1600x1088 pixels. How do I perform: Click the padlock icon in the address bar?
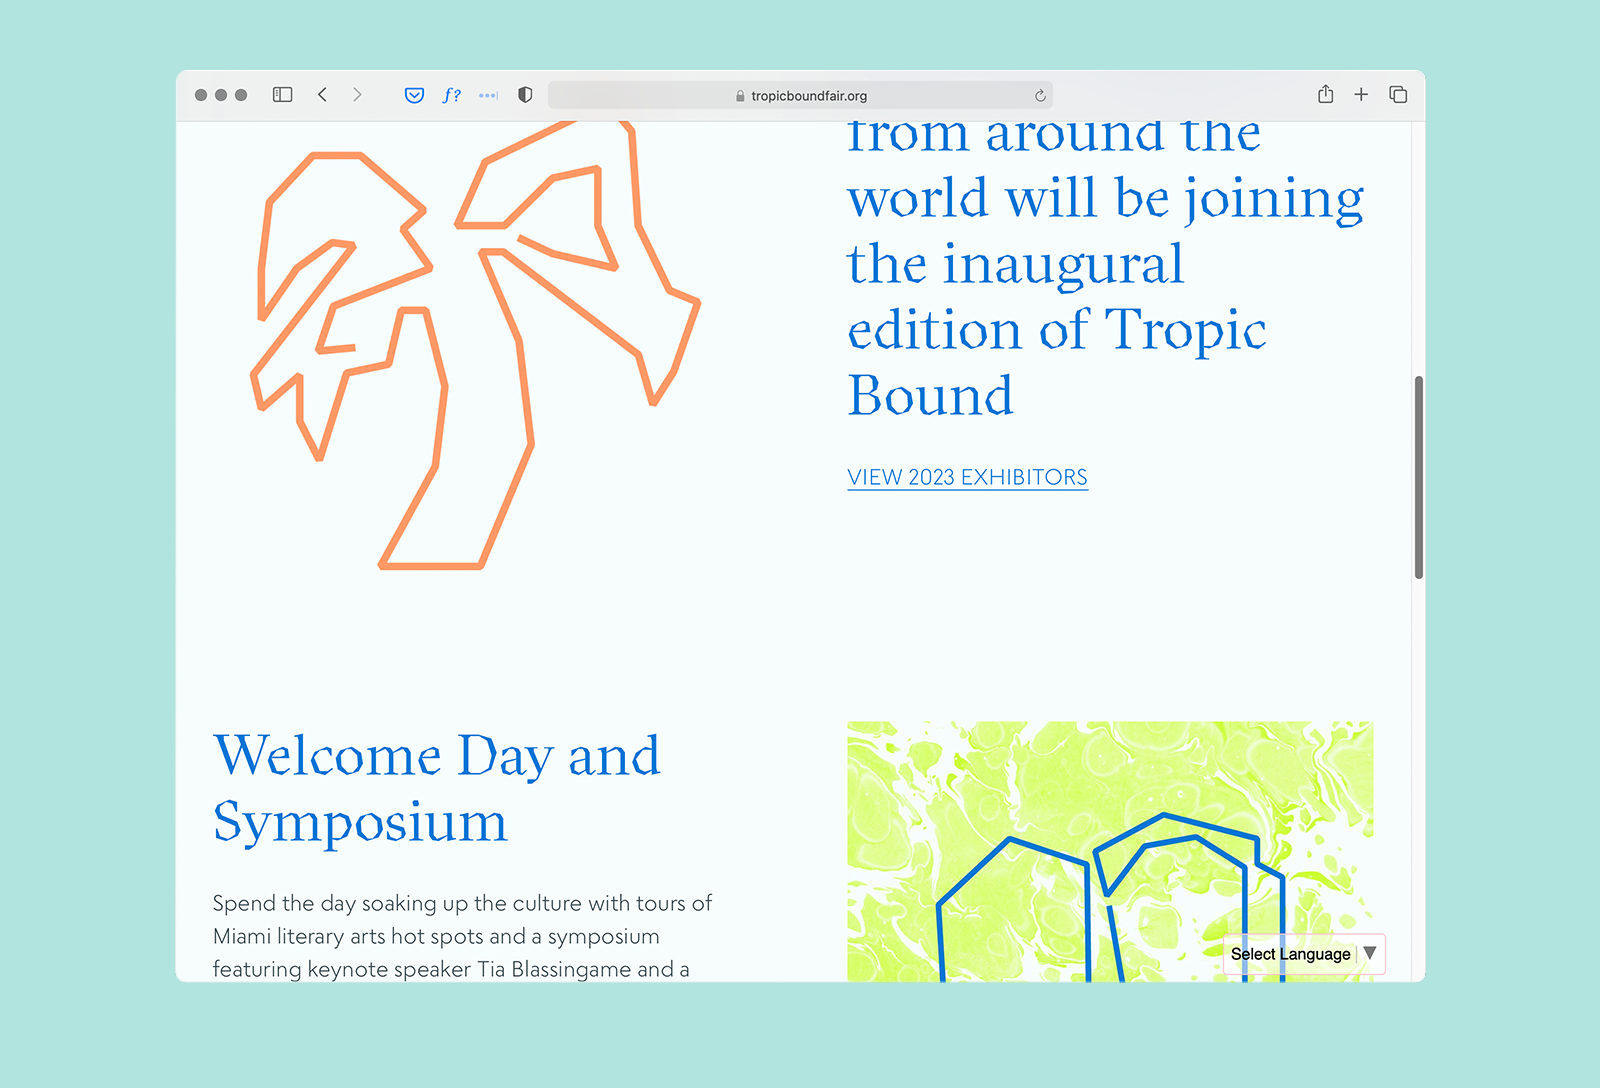coord(739,95)
